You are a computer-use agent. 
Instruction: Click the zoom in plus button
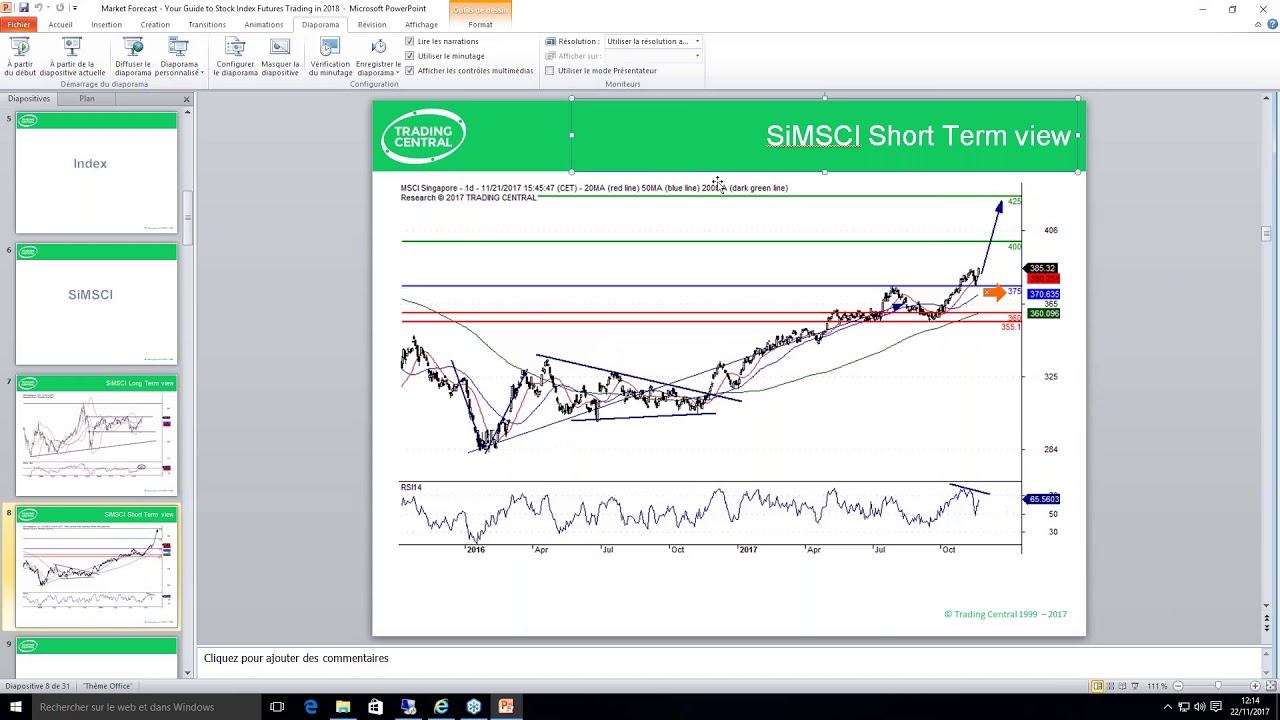(1255, 686)
